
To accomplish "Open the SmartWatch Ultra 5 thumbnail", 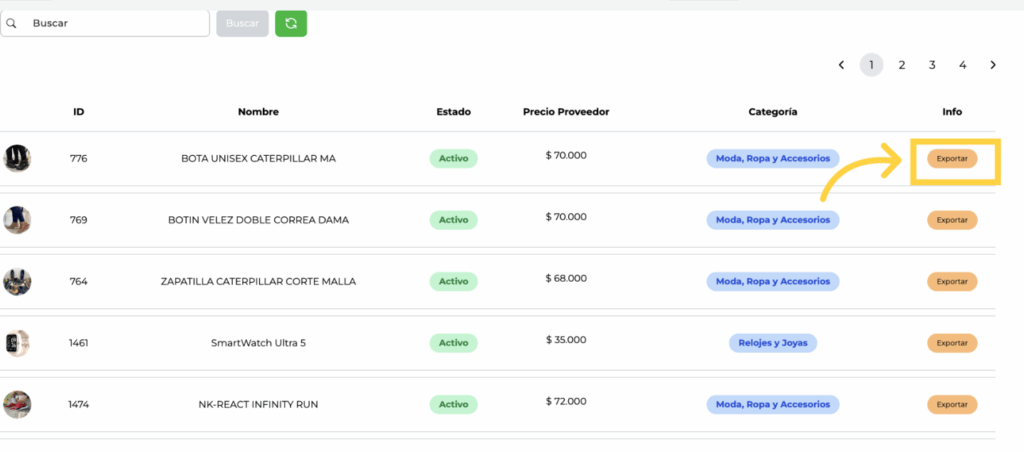I will click(17, 343).
